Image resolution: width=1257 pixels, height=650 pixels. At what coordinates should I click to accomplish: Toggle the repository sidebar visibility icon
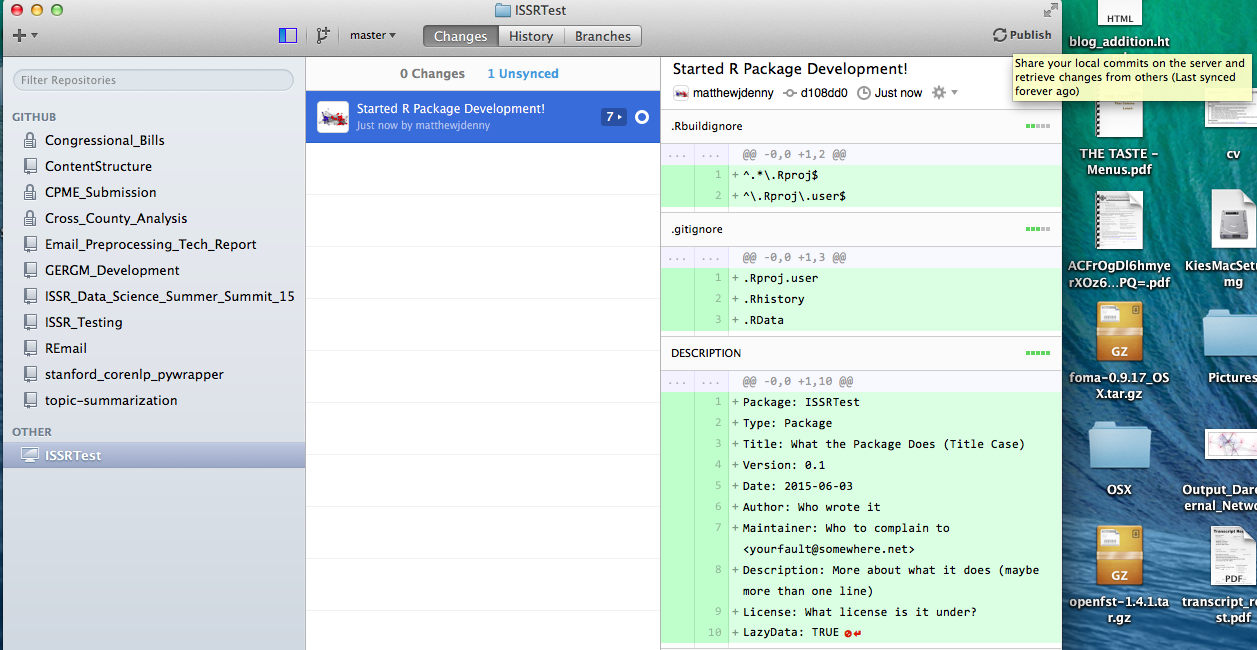point(288,36)
